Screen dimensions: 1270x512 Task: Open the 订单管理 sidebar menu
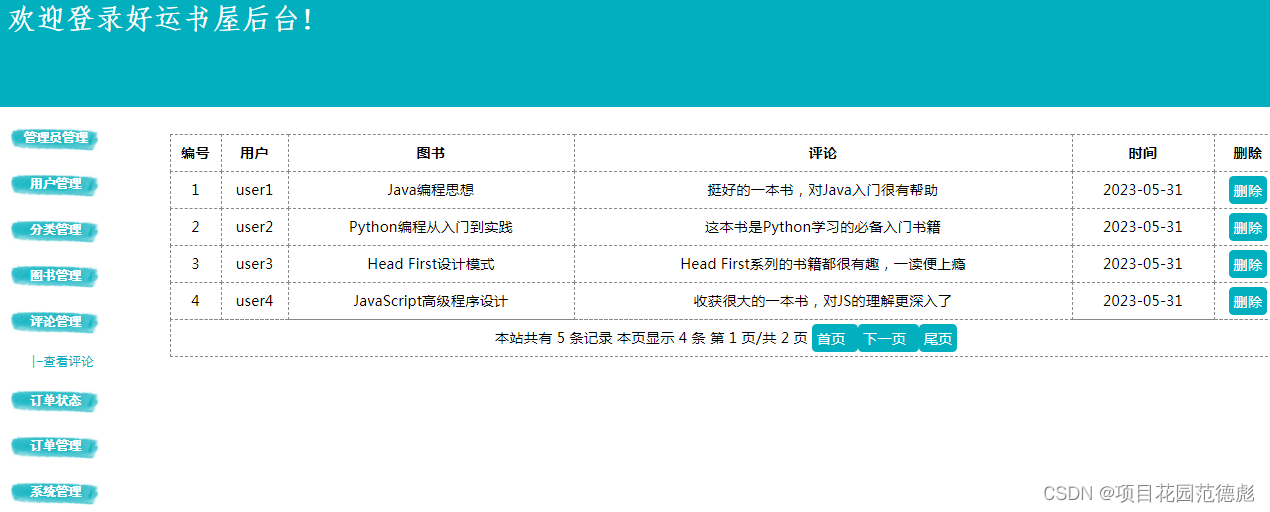(x=55, y=446)
